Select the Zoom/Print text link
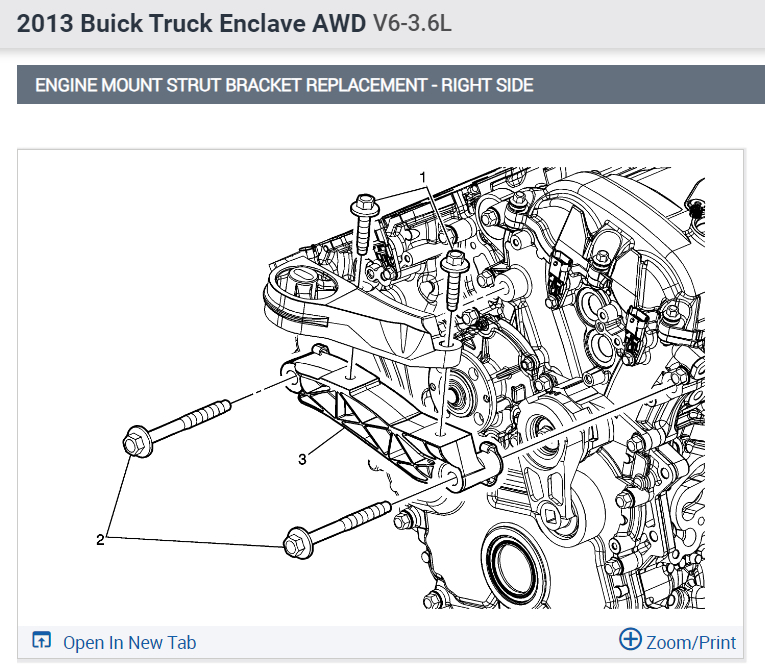 point(691,643)
